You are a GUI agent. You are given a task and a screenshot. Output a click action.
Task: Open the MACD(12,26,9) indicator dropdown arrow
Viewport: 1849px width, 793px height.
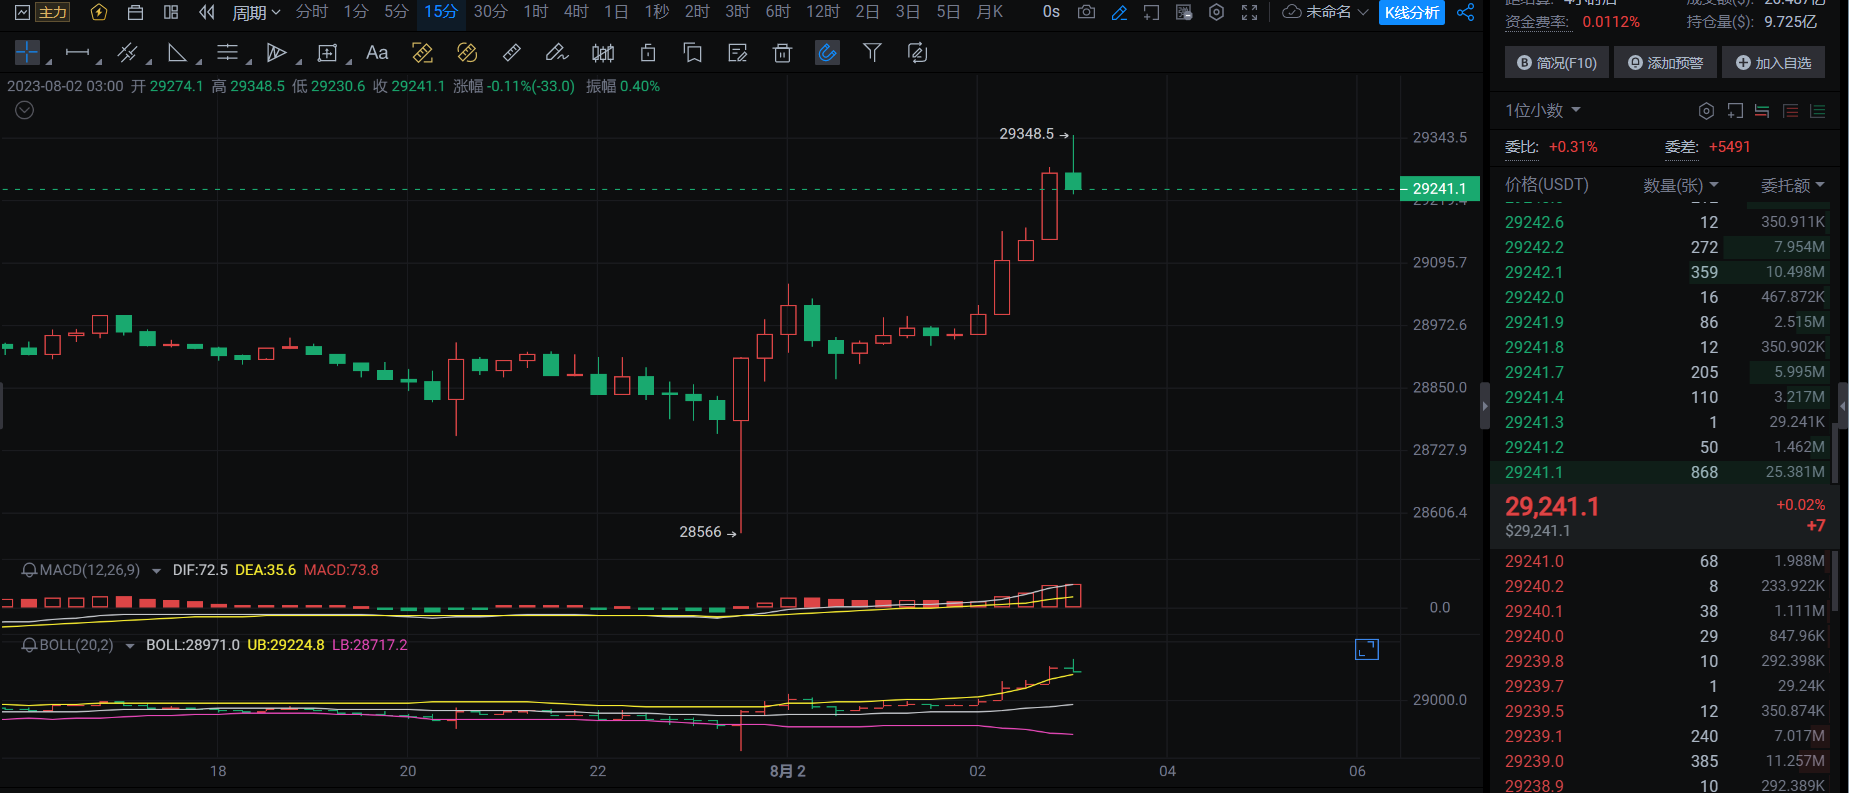(x=156, y=571)
